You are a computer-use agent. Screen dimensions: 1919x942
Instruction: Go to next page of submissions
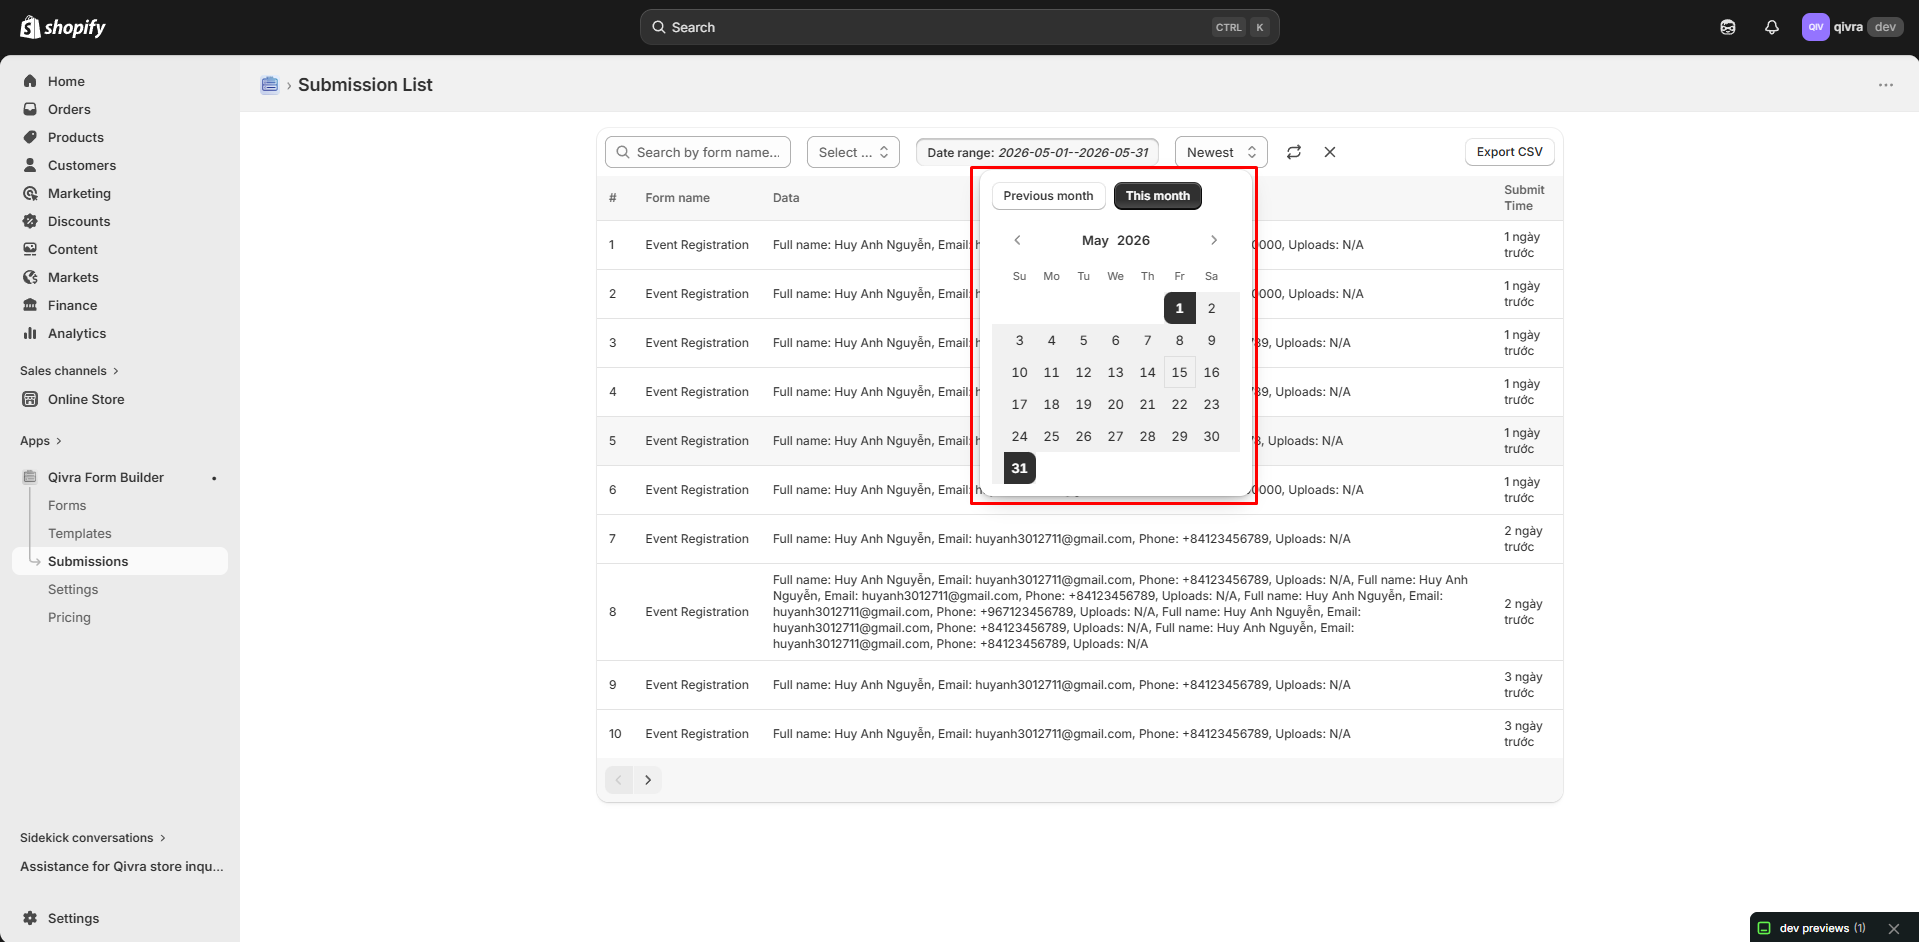pyautogui.click(x=648, y=780)
